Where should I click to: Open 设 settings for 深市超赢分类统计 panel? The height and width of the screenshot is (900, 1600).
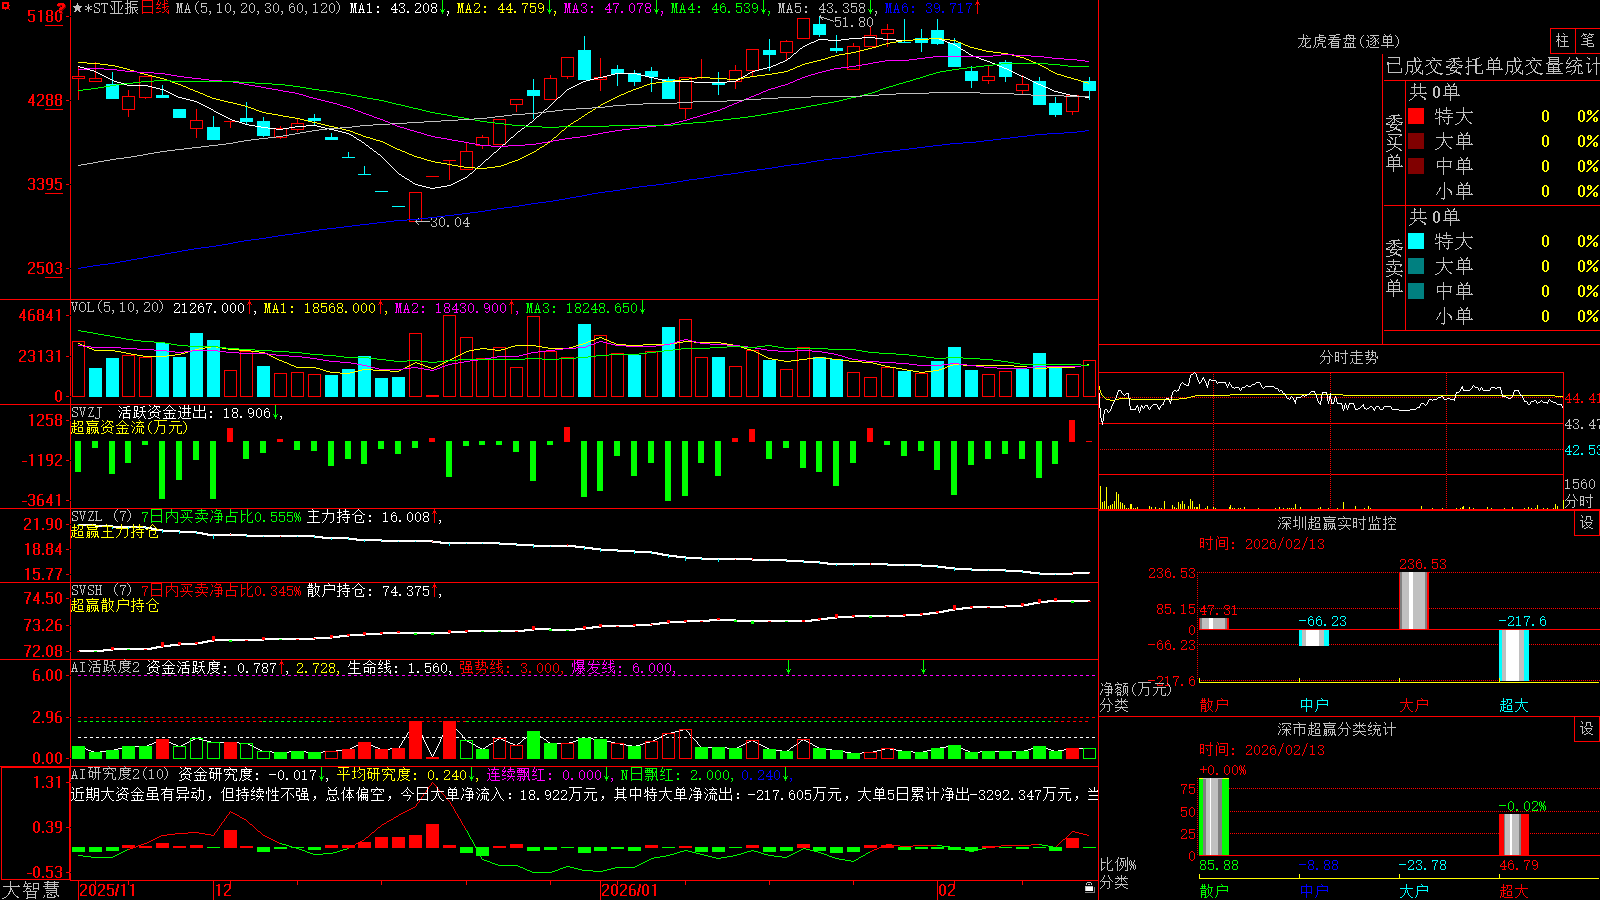[x=1587, y=729]
